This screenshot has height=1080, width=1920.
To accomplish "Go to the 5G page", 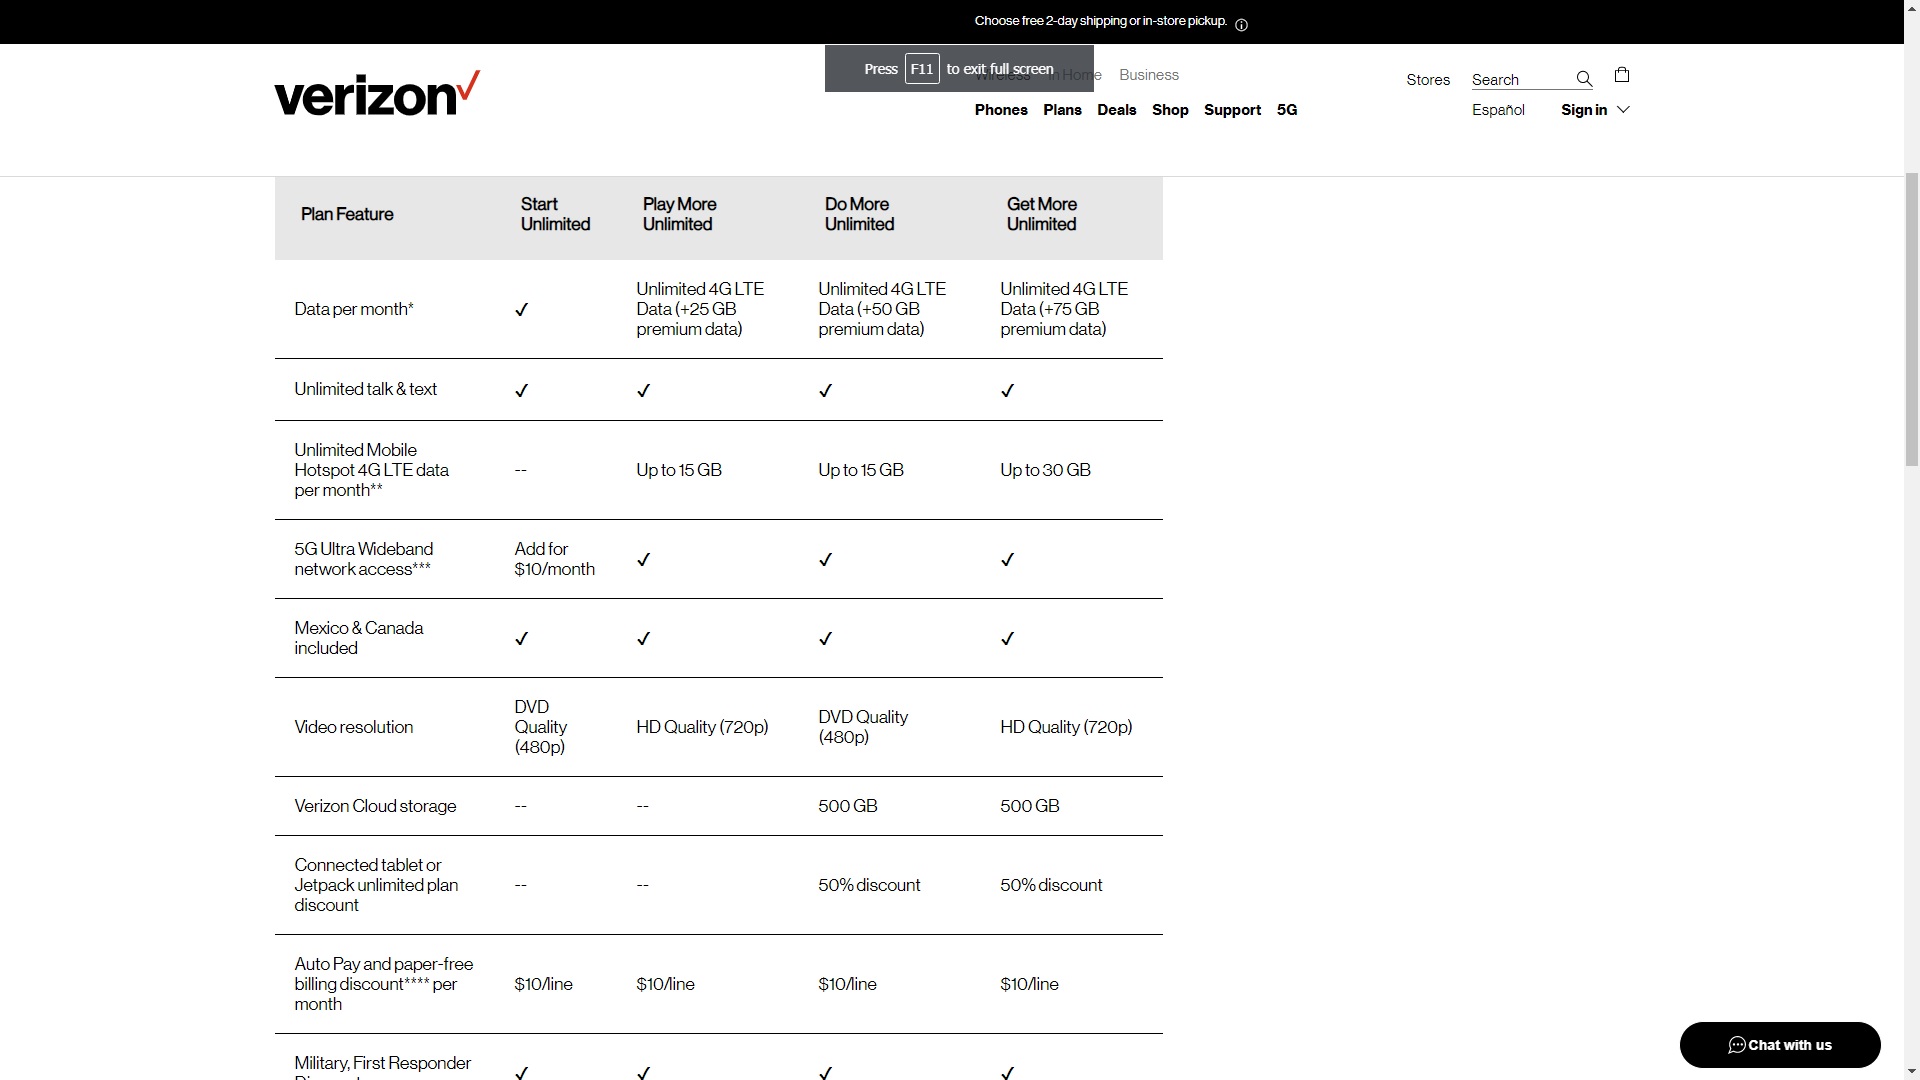I will (x=1287, y=110).
